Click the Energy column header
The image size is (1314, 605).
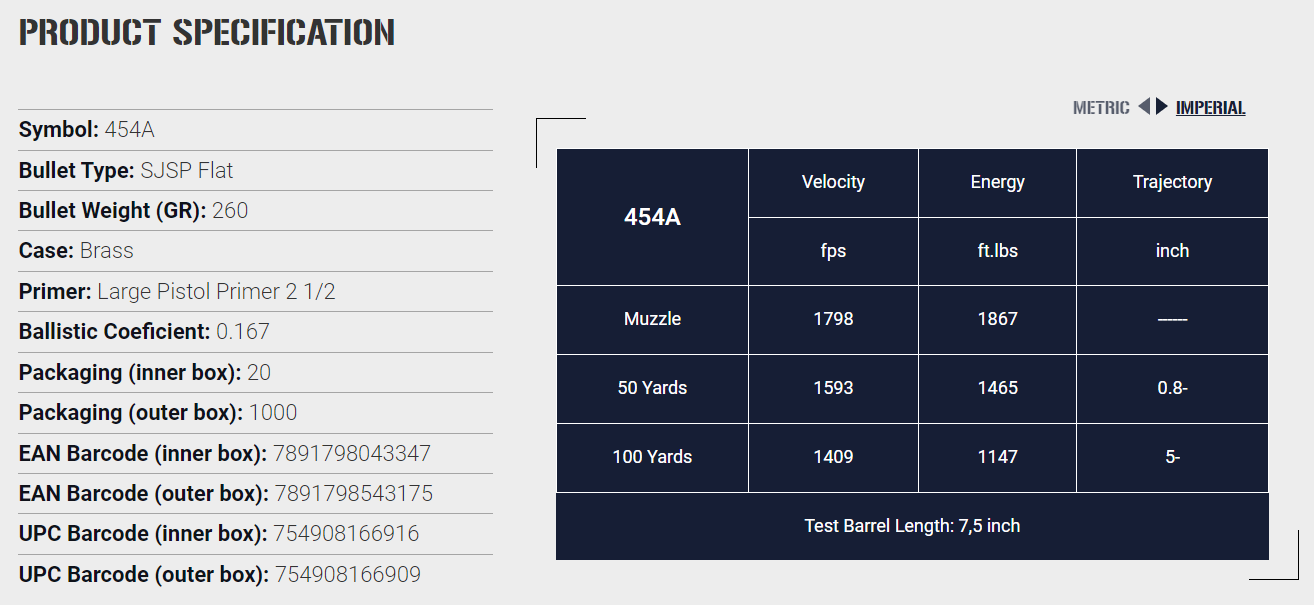point(997,183)
